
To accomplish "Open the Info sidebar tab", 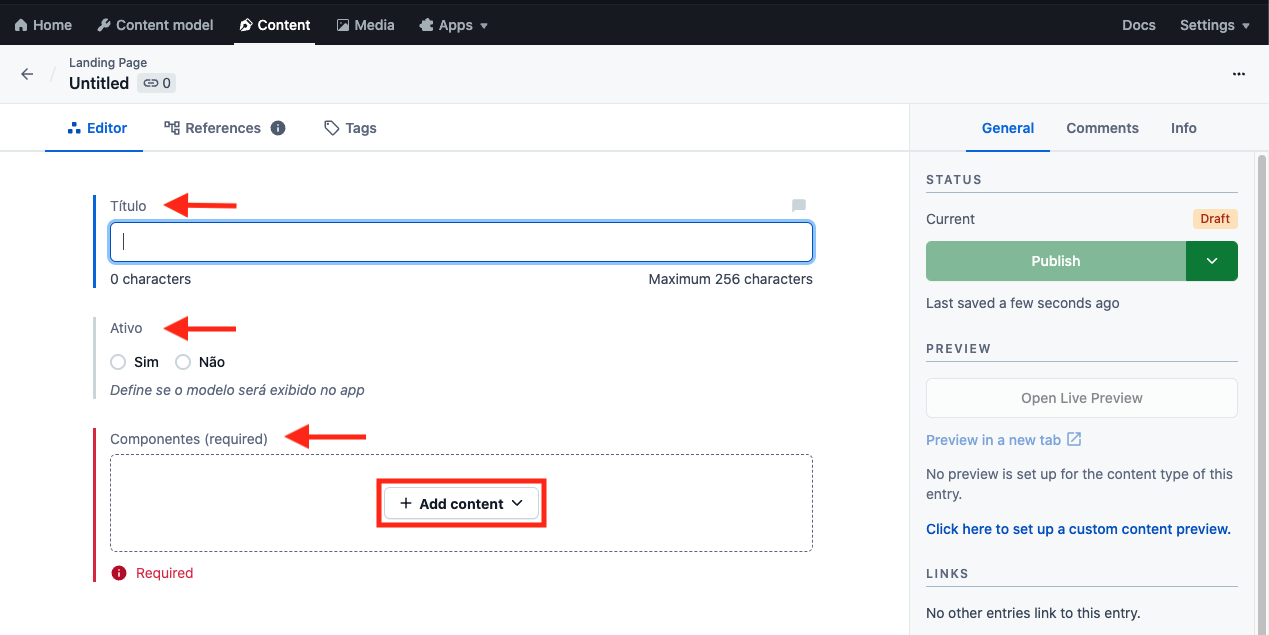I will [1183, 128].
